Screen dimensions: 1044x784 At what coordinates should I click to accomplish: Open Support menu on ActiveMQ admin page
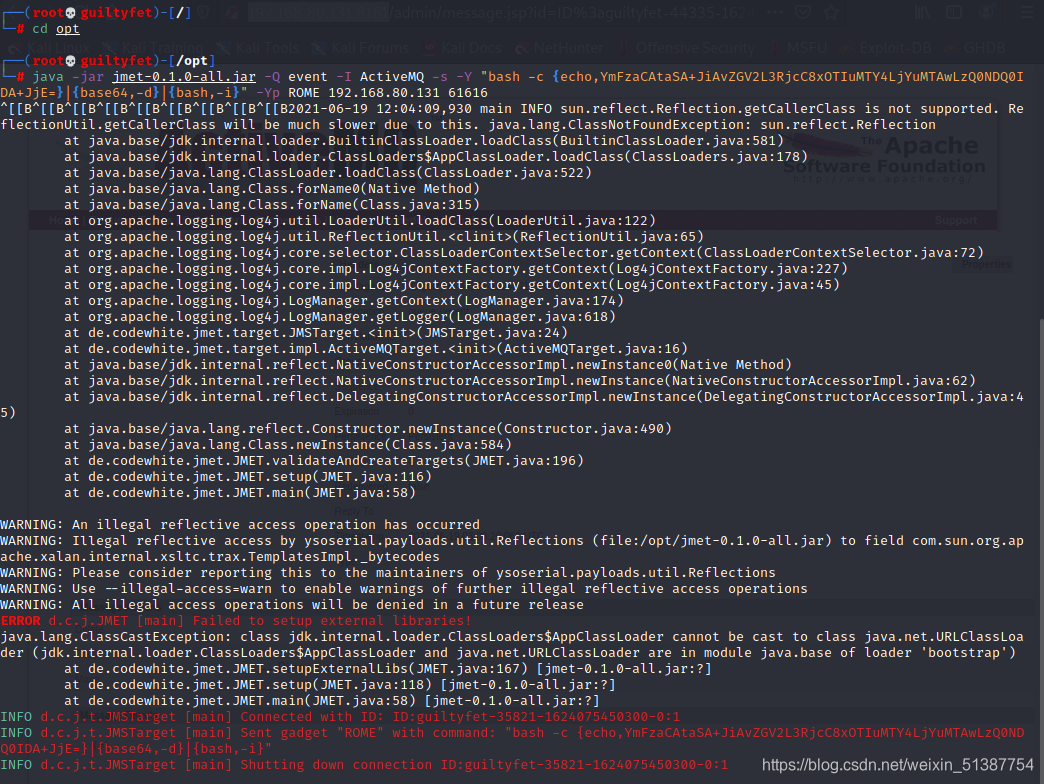tap(955, 220)
